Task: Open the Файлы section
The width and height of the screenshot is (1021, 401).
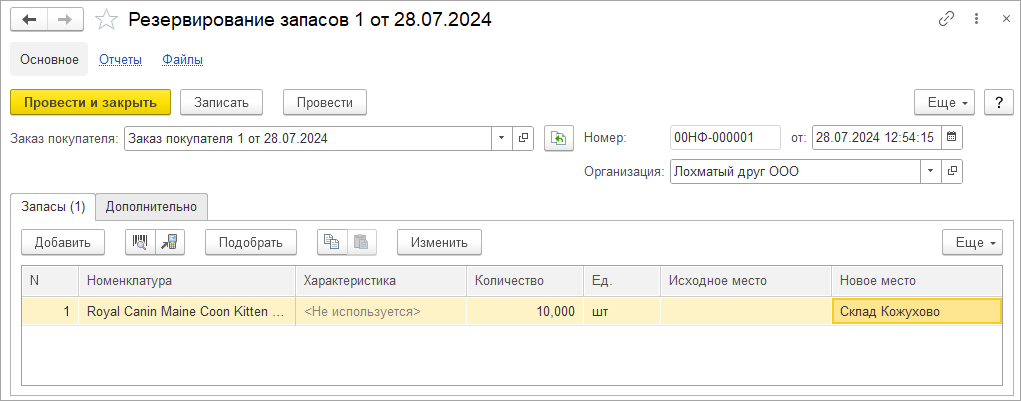Action: pos(183,60)
